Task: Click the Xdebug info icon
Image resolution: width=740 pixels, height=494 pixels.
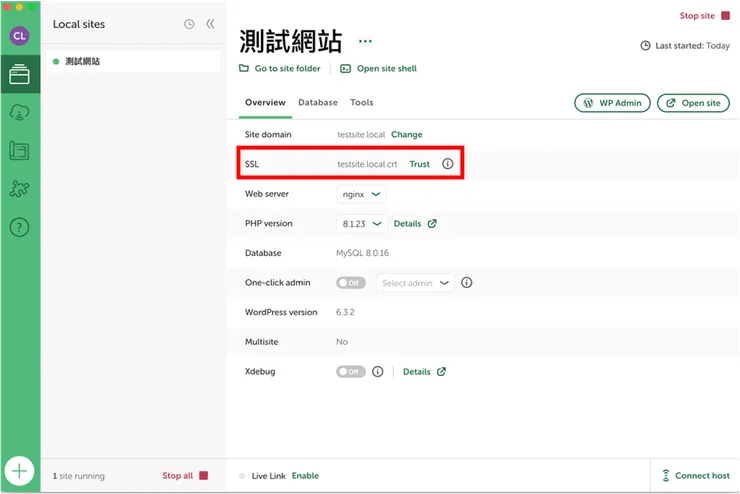Action: tap(378, 372)
